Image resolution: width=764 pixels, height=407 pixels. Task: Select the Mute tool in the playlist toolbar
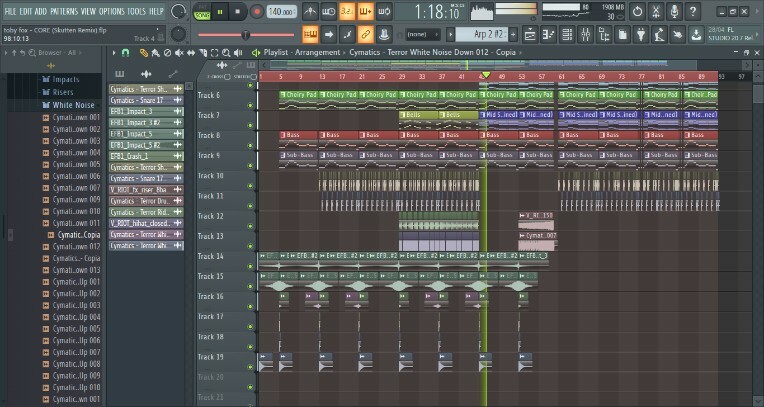(179, 53)
